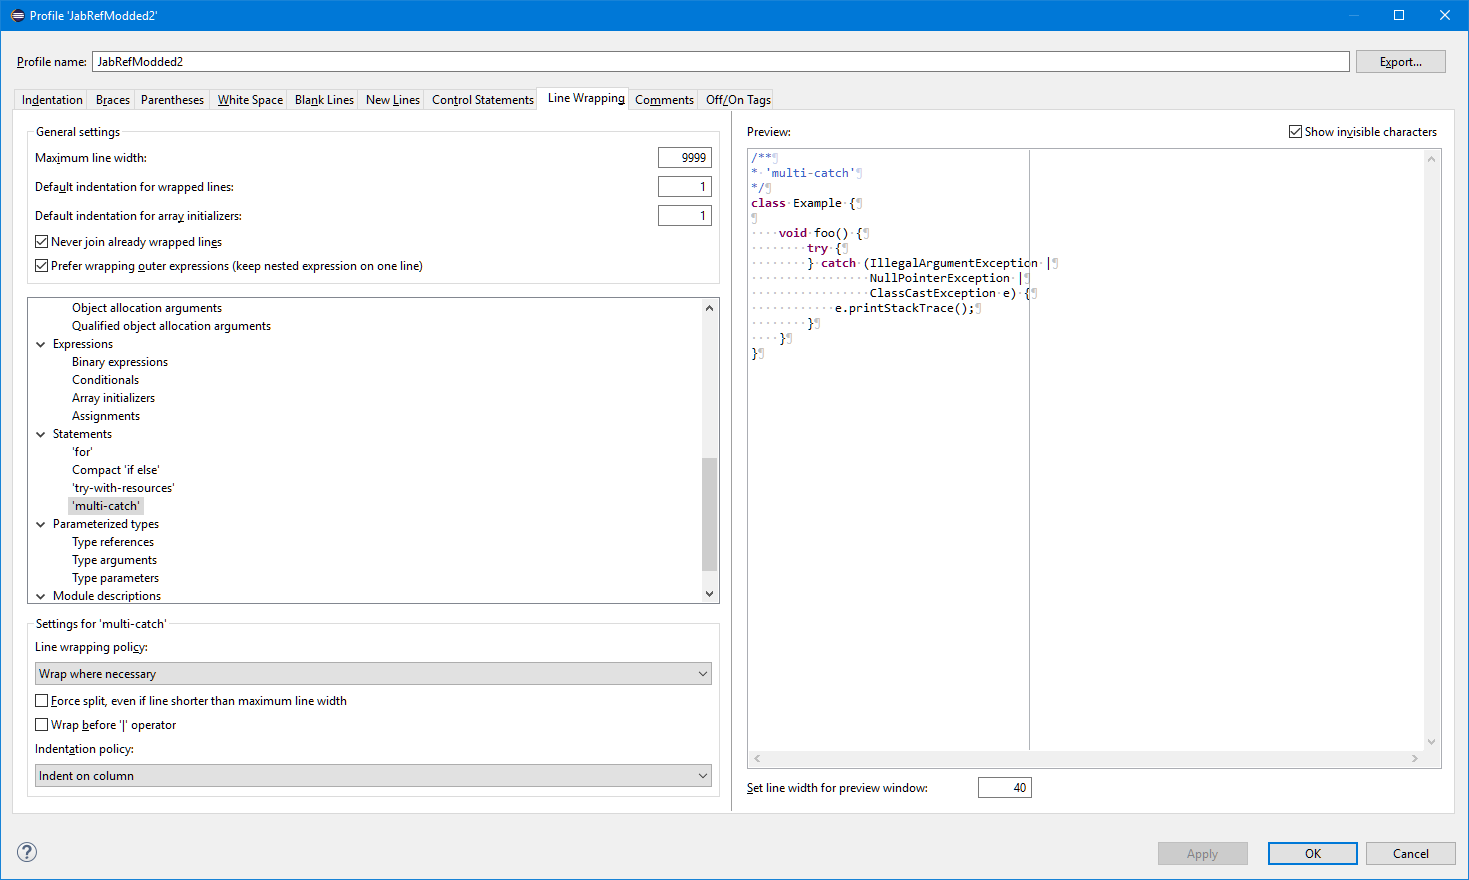
Task: Select the 'for' statement item
Action: [82, 452]
